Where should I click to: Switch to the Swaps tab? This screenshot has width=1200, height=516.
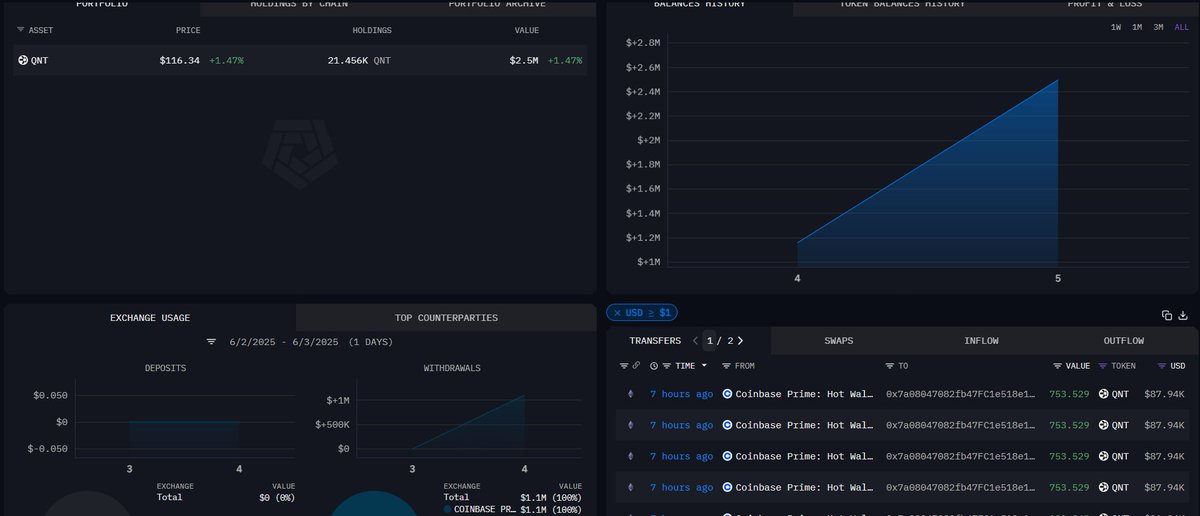point(839,341)
